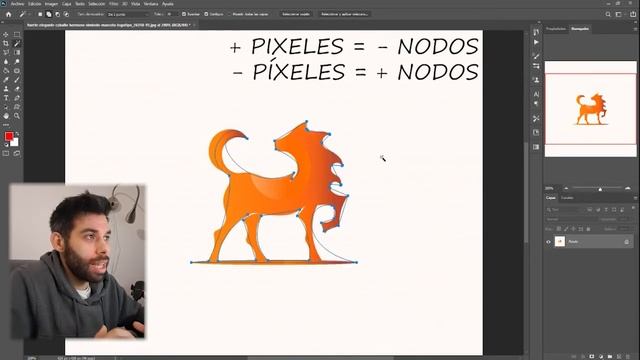Select the Magic Wand tool
The height and width of the screenshot is (360, 640).
click(17, 44)
